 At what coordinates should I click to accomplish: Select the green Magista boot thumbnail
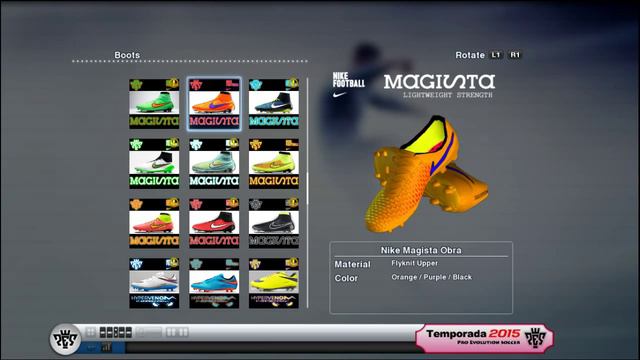click(x=154, y=104)
